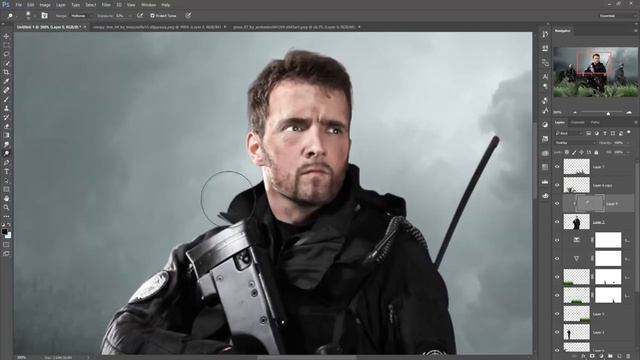The width and height of the screenshot is (640, 360).
Task: Open the Filter menu
Action: tap(106, 5)
